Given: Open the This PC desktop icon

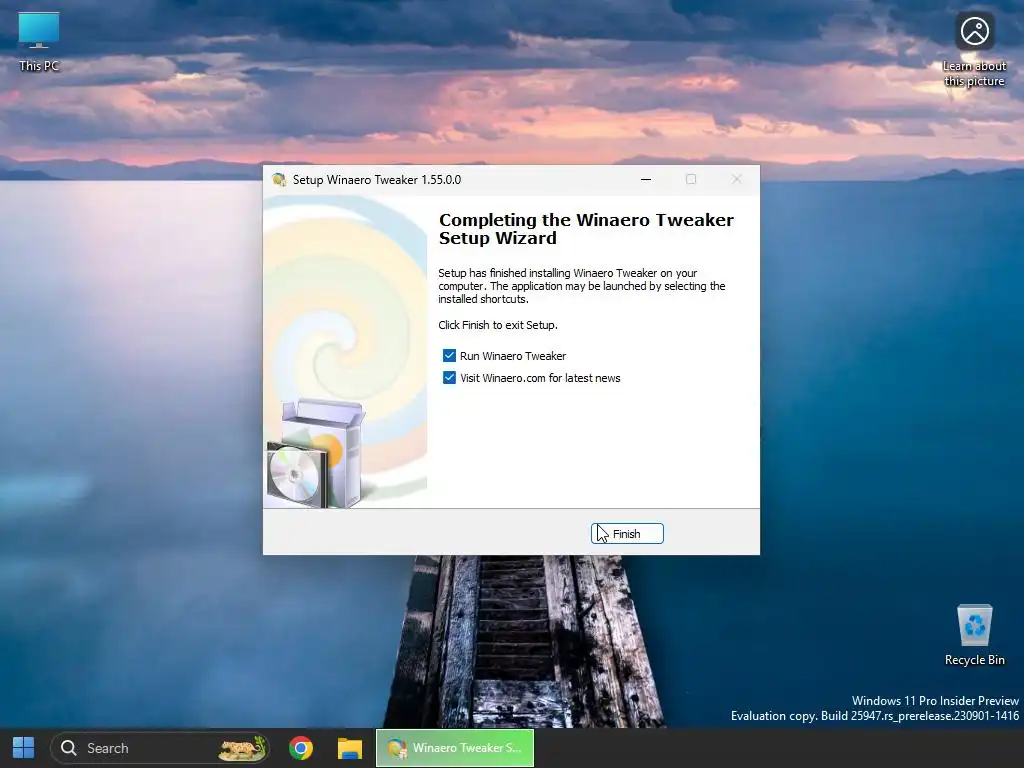Looking at the screenshot, I should [x=39, y=41].
